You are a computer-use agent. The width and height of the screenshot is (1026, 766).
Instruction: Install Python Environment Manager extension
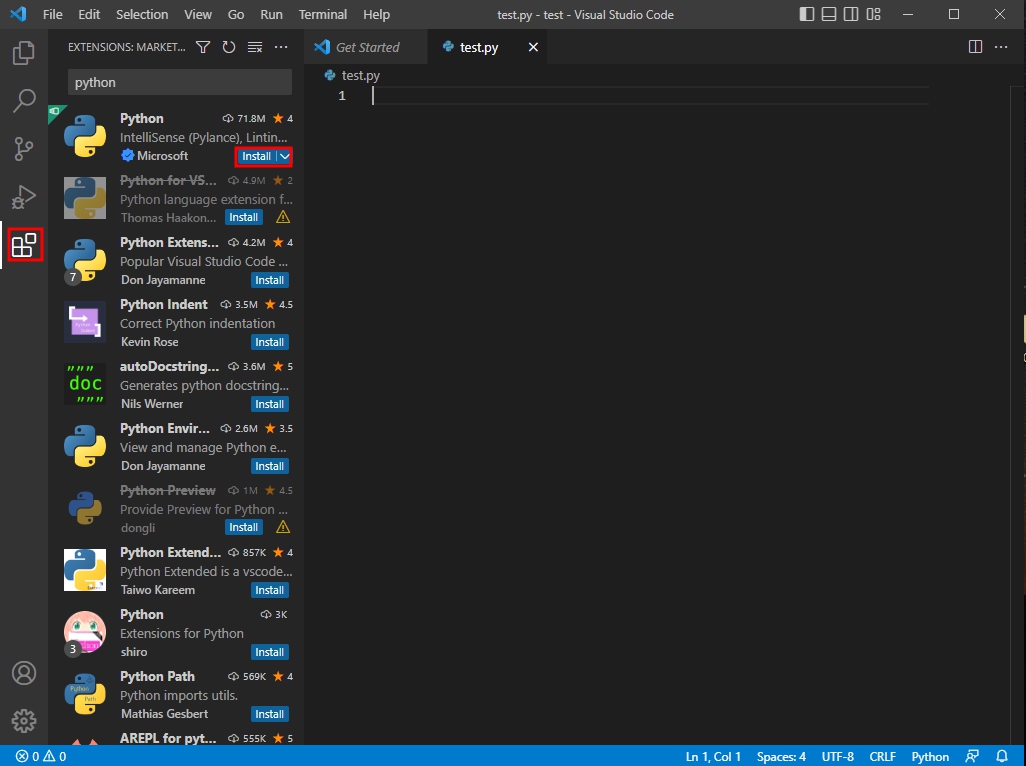pyautogui.click(x=270, y=466)
